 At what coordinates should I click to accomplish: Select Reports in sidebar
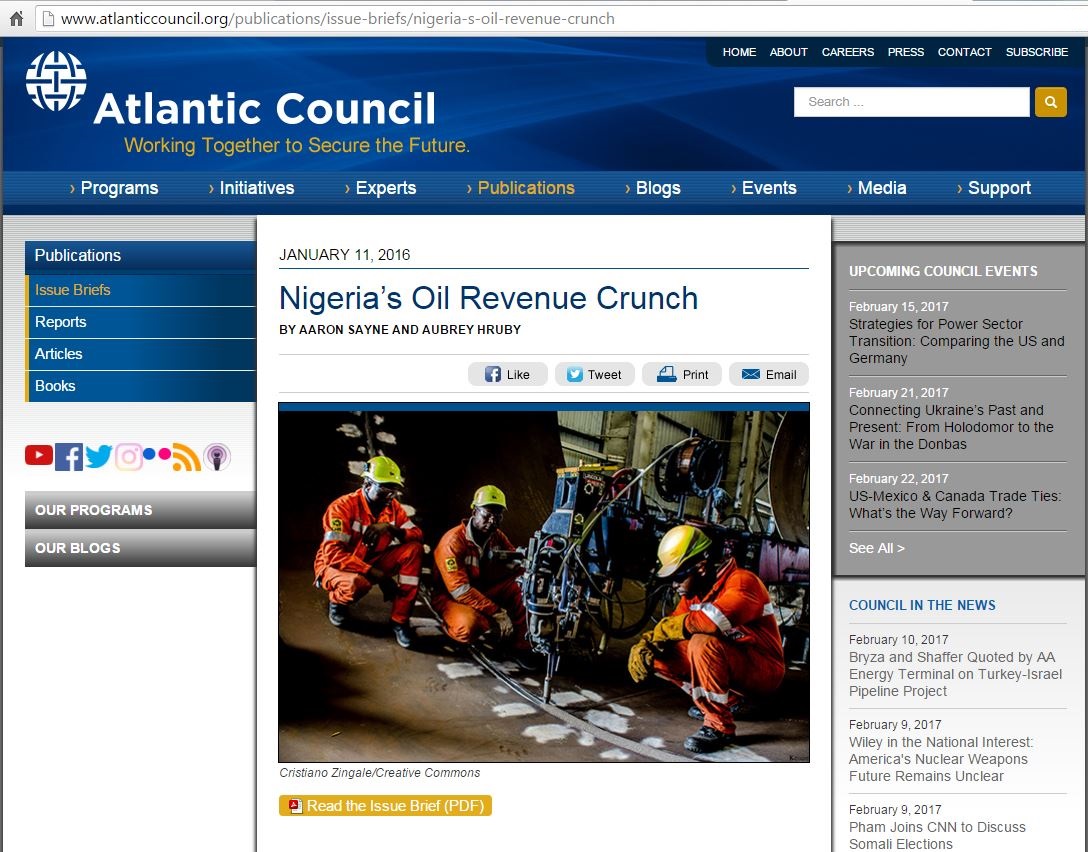tap(140, 322)
